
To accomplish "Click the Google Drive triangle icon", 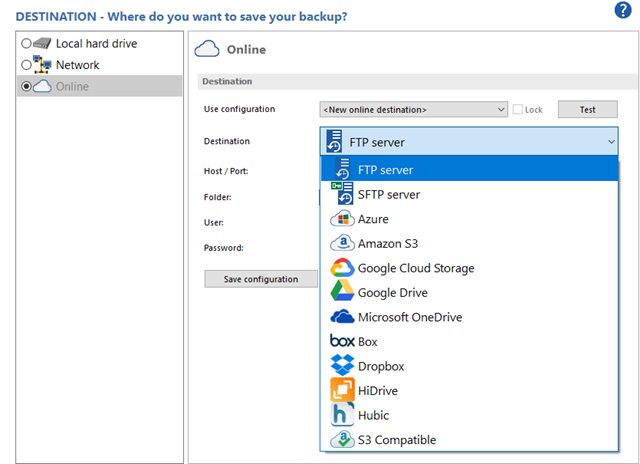I will pos(342,292).
